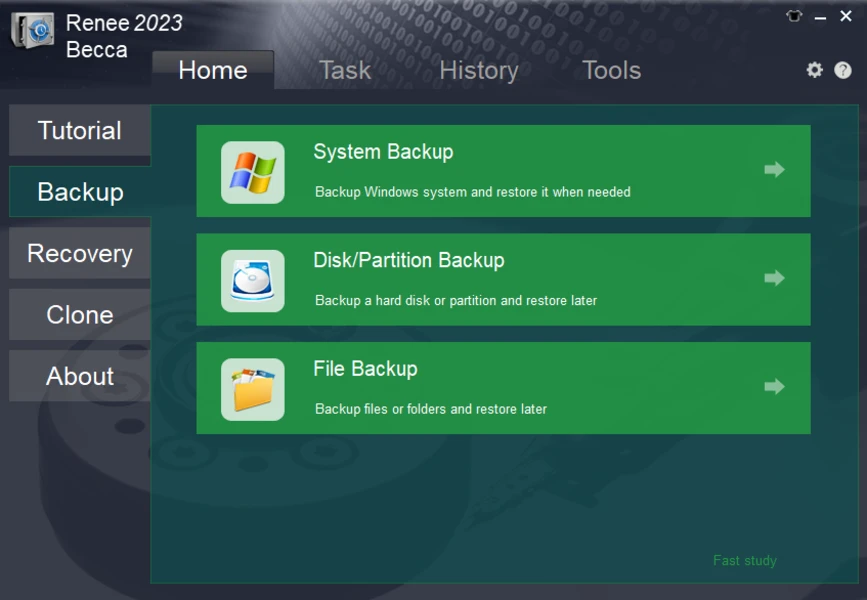Click the File Backup title text
This screenshot has height=600, width=867.
(x=365, y=369)
